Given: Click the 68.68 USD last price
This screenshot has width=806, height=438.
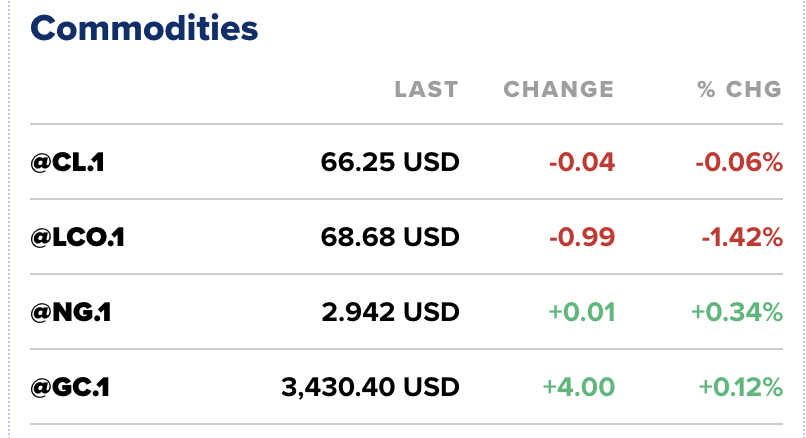Looking at the screenshot, I should (x=390, y=237).
